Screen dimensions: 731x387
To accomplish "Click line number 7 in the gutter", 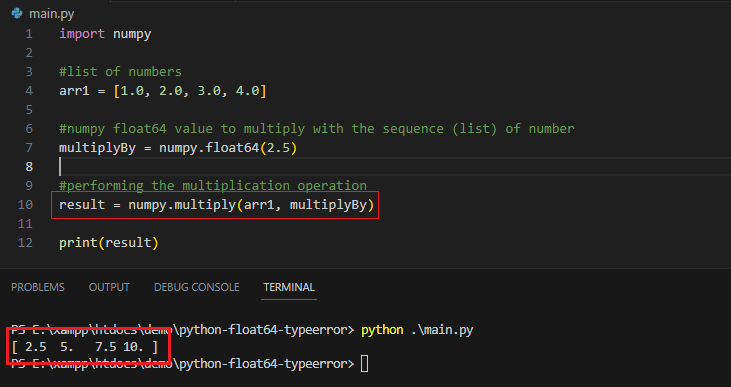I will (29, 148).
